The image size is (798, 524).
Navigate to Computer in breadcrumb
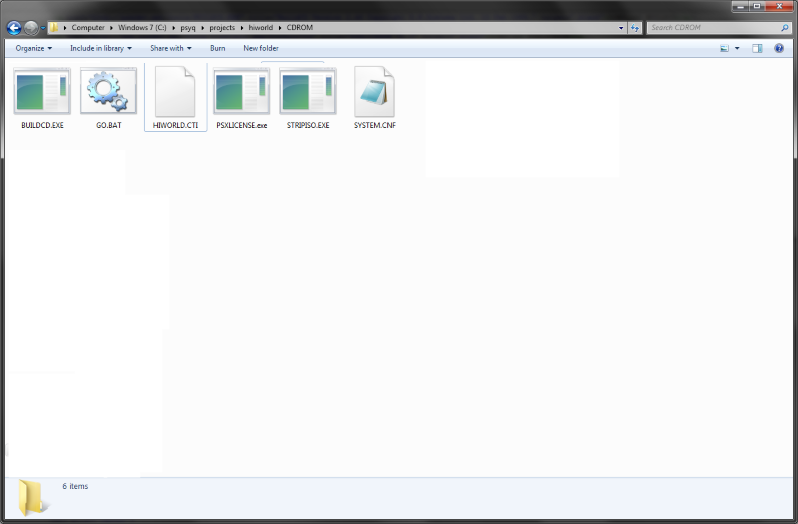(88, 27)
